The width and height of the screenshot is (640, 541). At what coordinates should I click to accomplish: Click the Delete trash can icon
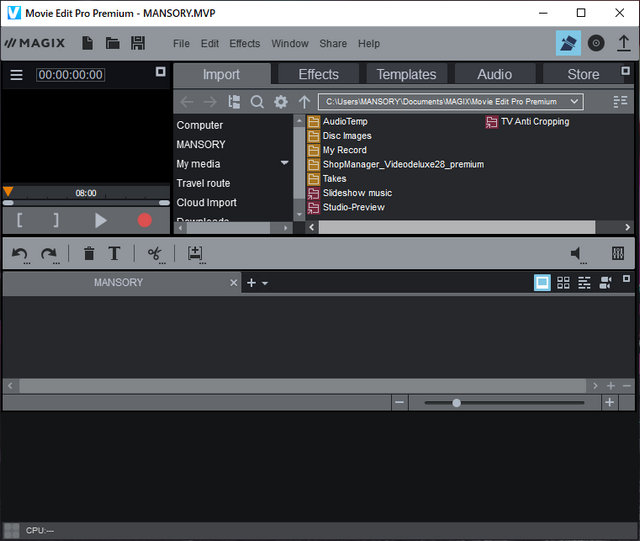(x=89, y=254)
